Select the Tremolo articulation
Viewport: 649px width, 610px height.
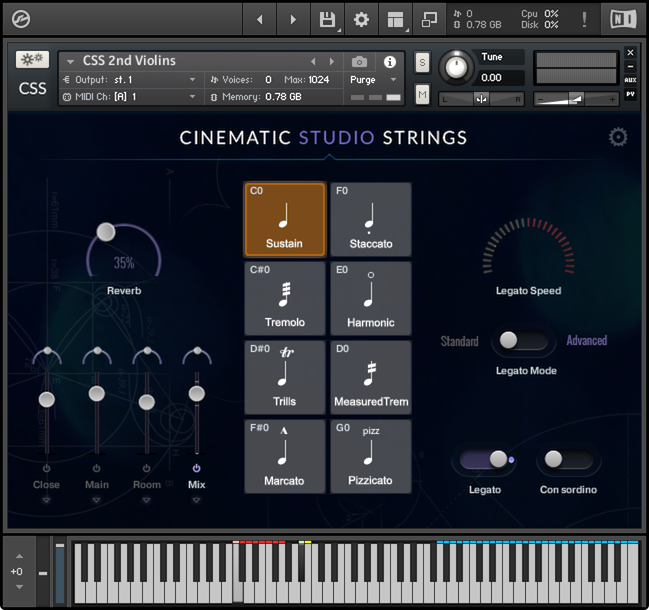pyautogui.click(x=284, y=298)
